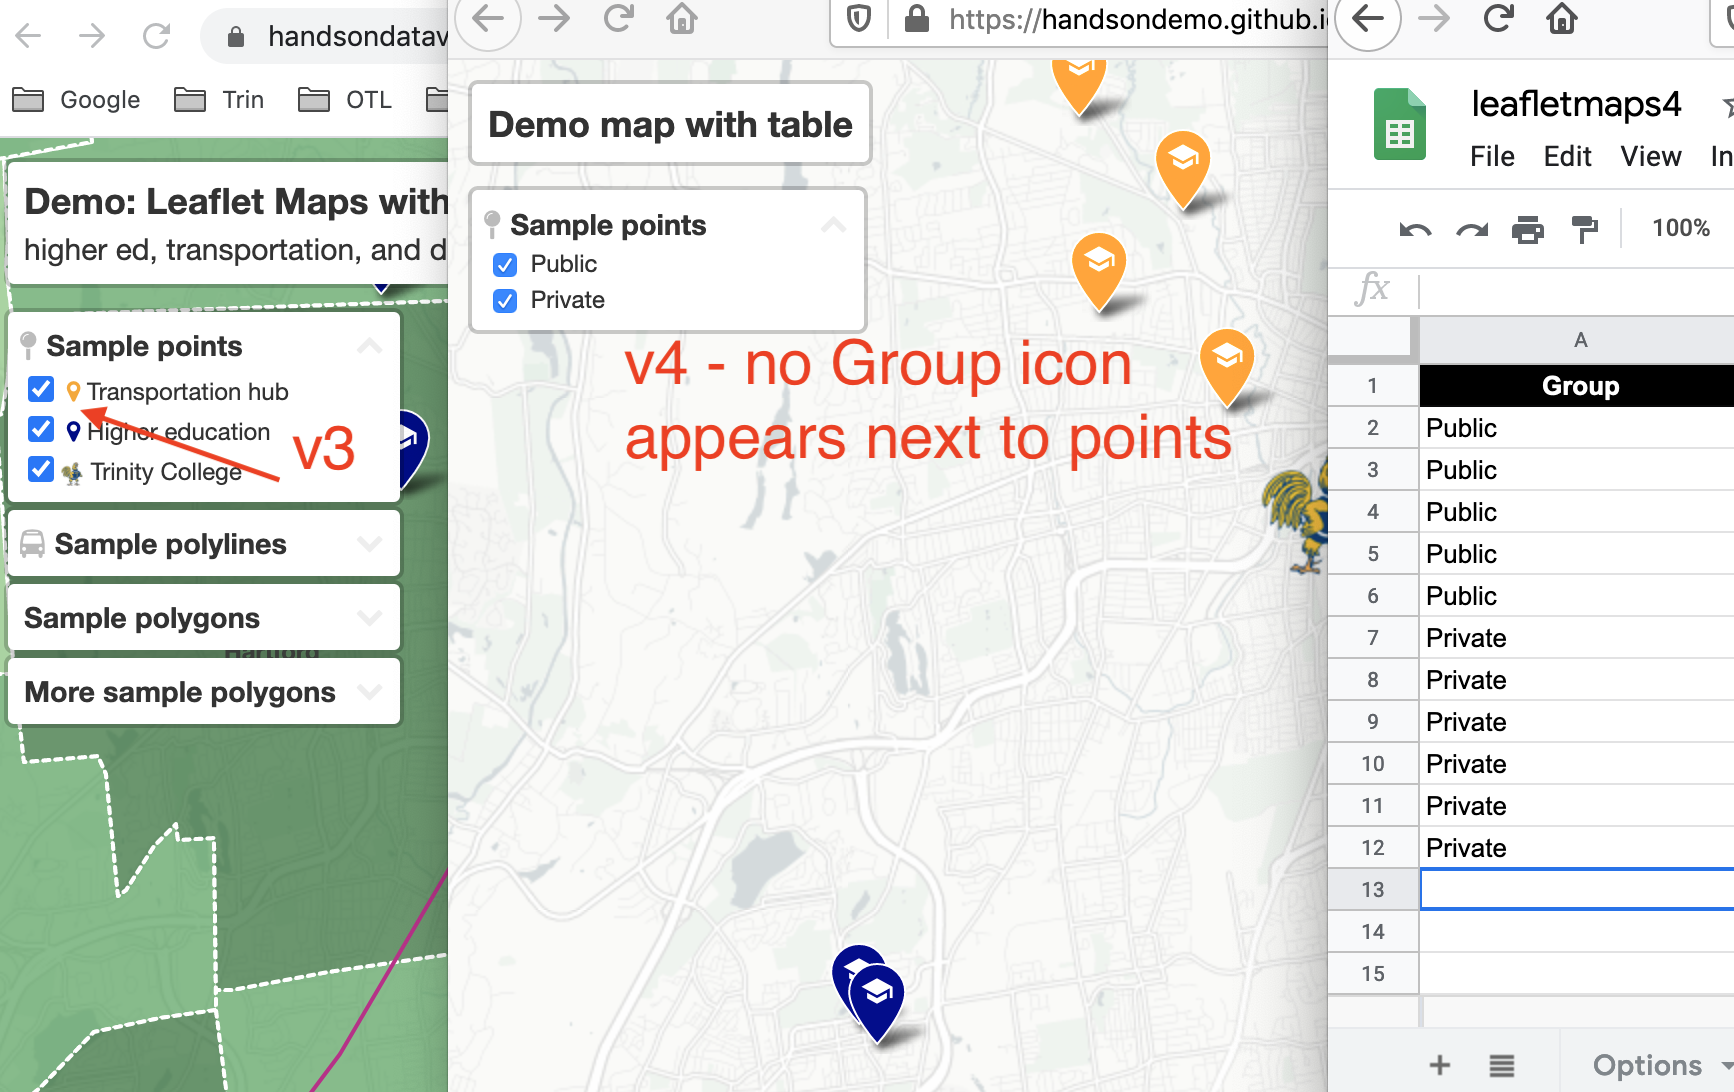Image resolution: width=1734 pixels, height=1092 pixels.
Task: Add a new sheet with the plus icon
Action: tap(1441, 1065)
